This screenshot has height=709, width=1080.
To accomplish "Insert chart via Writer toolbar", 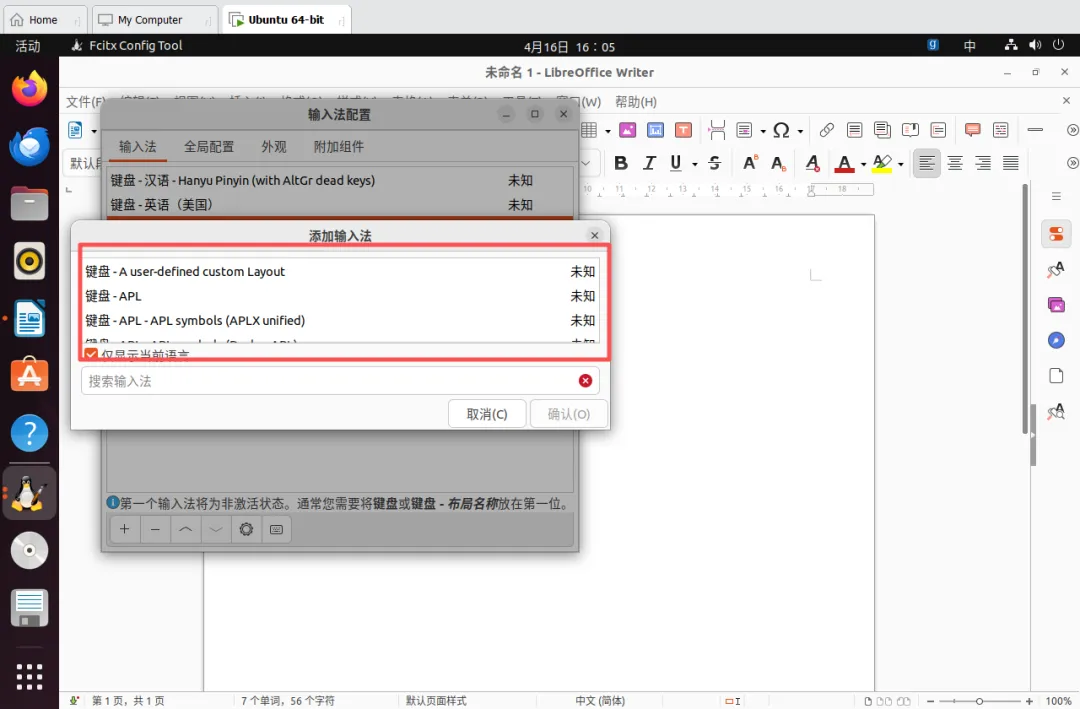I will pos(656,130).
